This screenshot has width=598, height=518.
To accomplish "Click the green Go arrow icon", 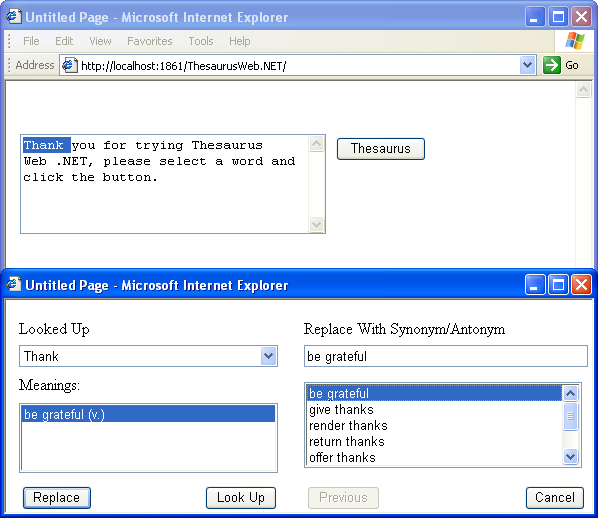I will [551, 65].
